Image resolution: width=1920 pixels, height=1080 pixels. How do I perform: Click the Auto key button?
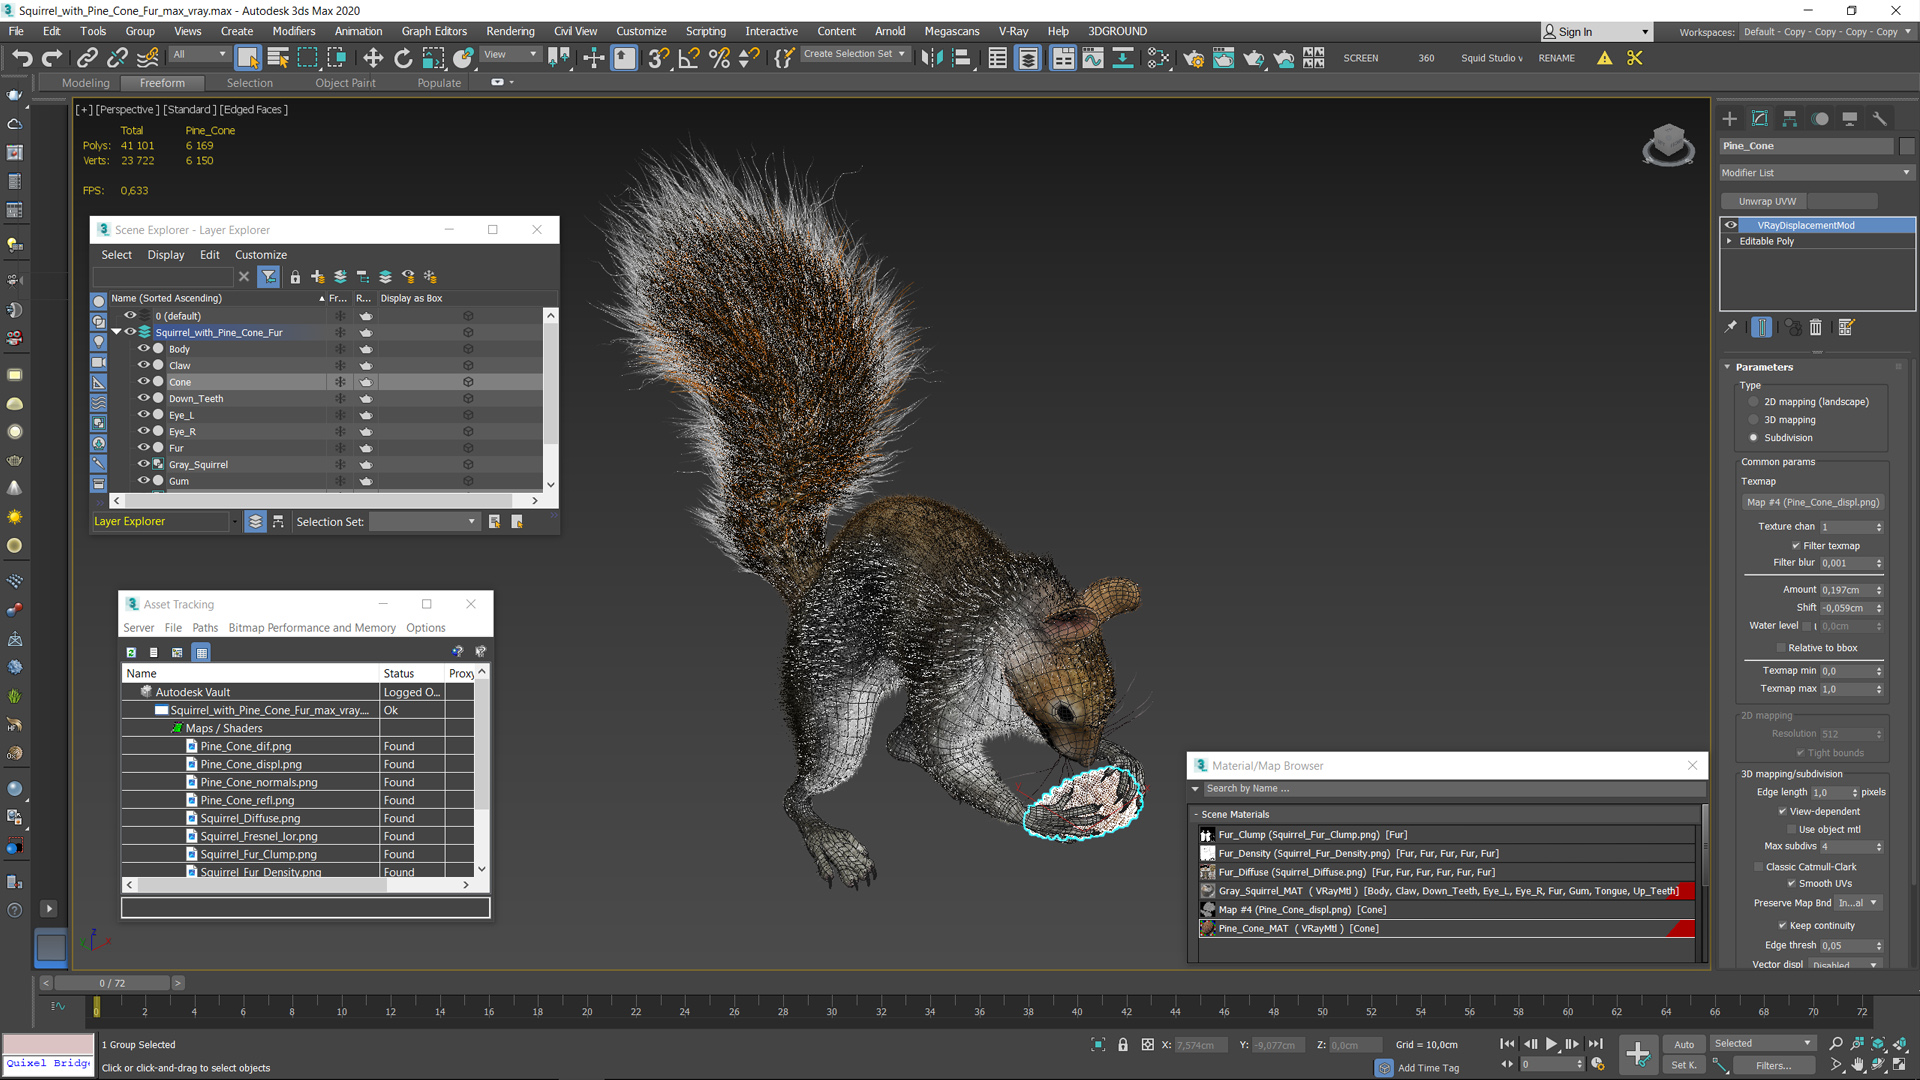[1684, 1044]
